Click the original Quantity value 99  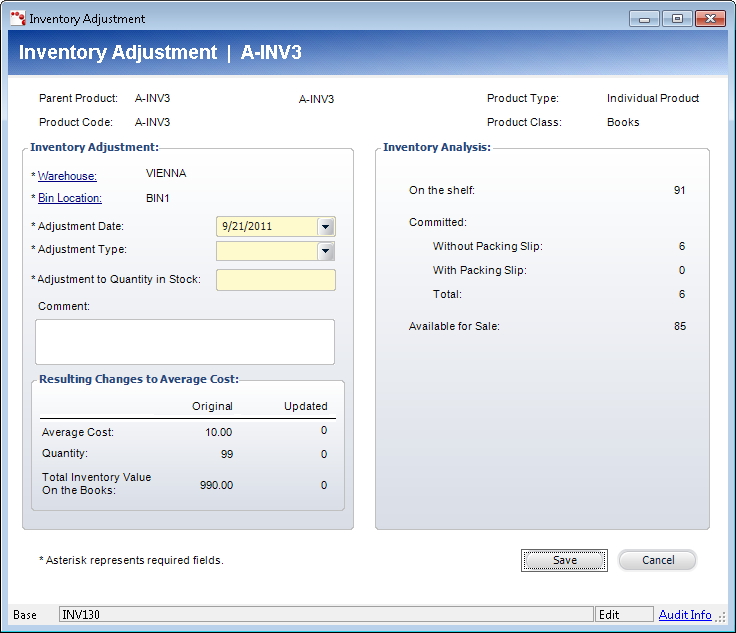tap(227, 454)
